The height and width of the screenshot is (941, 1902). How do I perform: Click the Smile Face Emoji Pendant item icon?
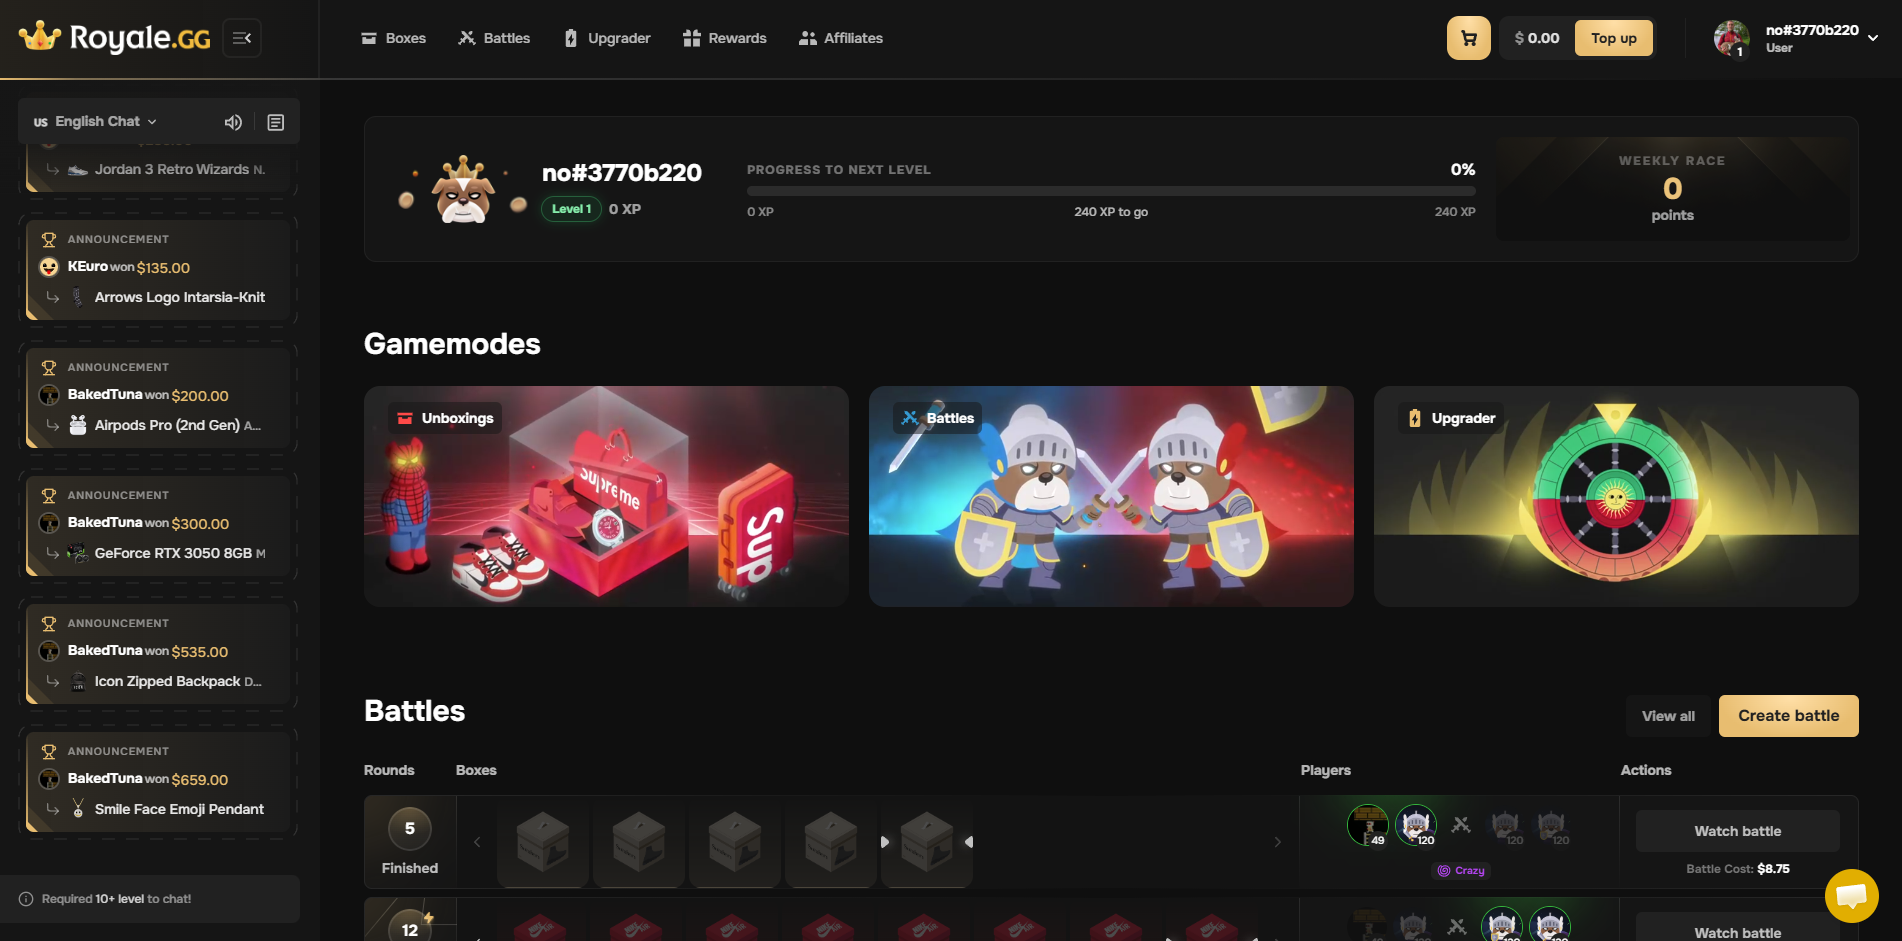78,809
